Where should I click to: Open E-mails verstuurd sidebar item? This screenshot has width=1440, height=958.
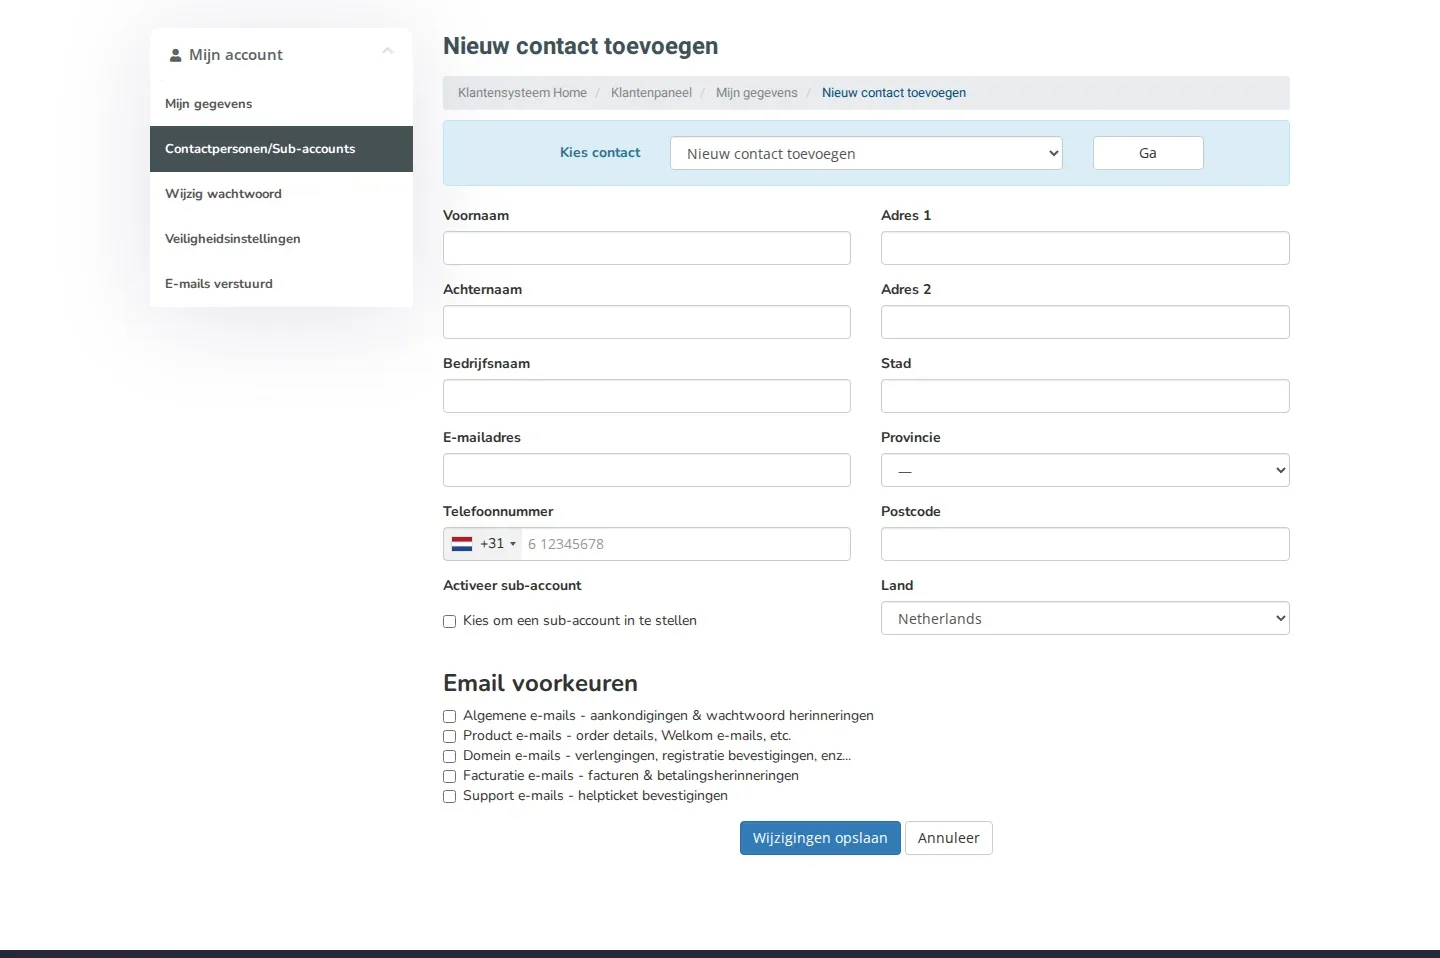click(281, 284)
